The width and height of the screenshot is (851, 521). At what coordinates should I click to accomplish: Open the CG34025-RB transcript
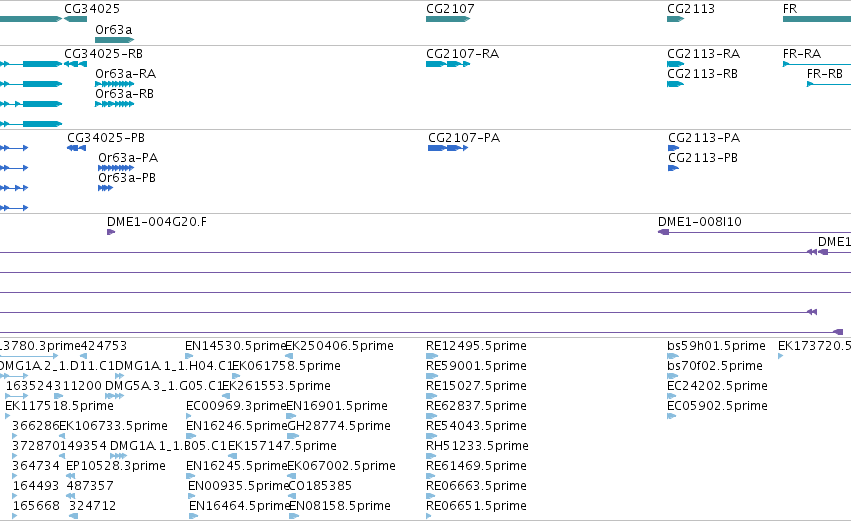point(103,54)
